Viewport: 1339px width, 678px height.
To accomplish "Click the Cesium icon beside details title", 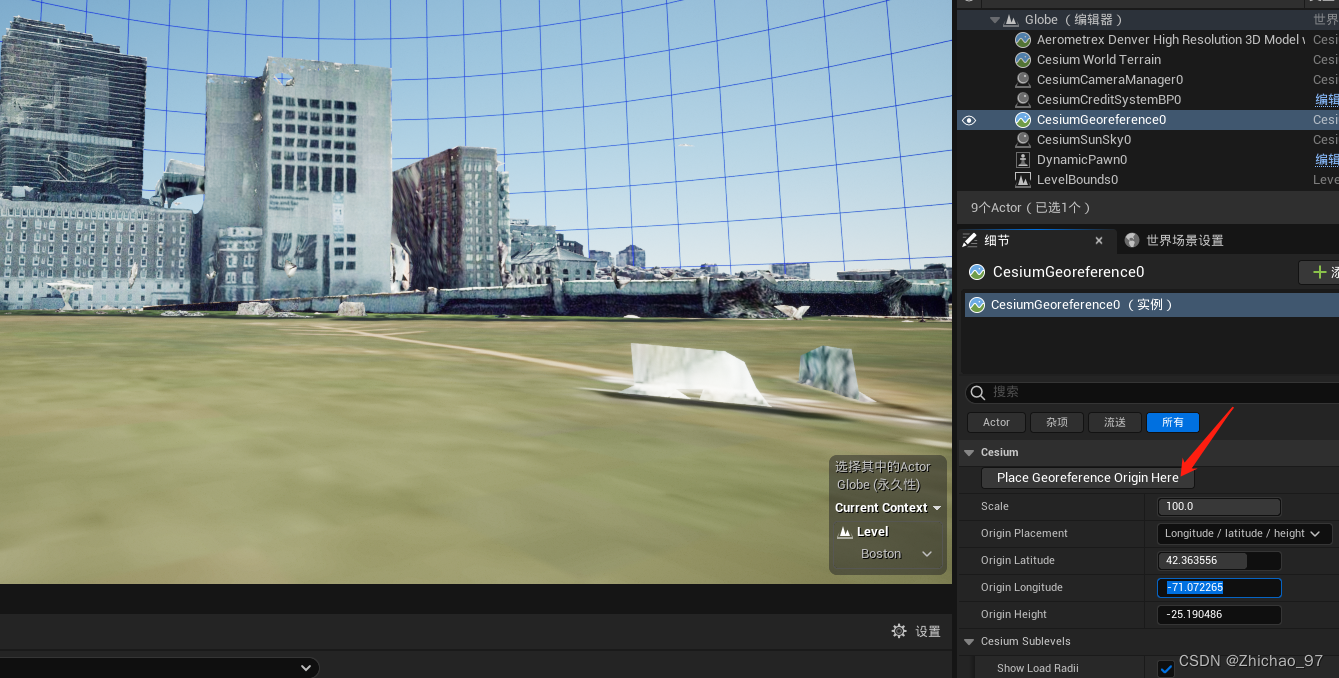I will coord(977,272).
